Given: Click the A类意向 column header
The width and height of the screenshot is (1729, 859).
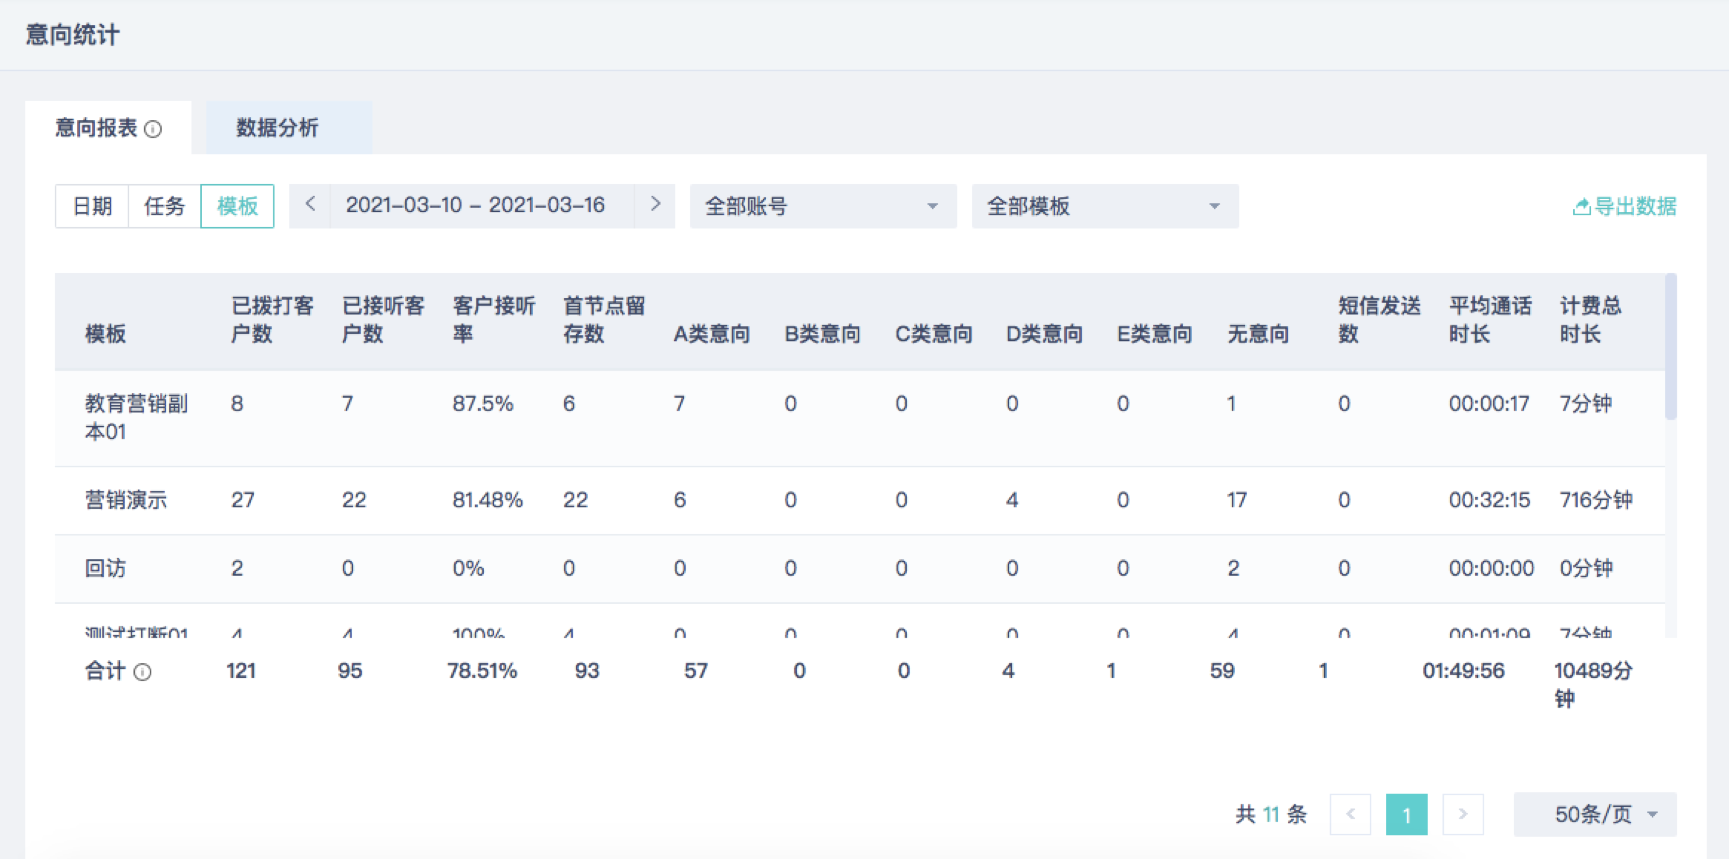Looking at the screenshot, I should pos(712,334).
